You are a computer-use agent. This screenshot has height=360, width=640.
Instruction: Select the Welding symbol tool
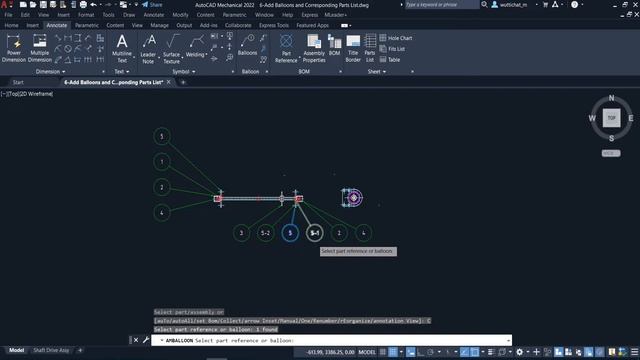coord(195,46)
